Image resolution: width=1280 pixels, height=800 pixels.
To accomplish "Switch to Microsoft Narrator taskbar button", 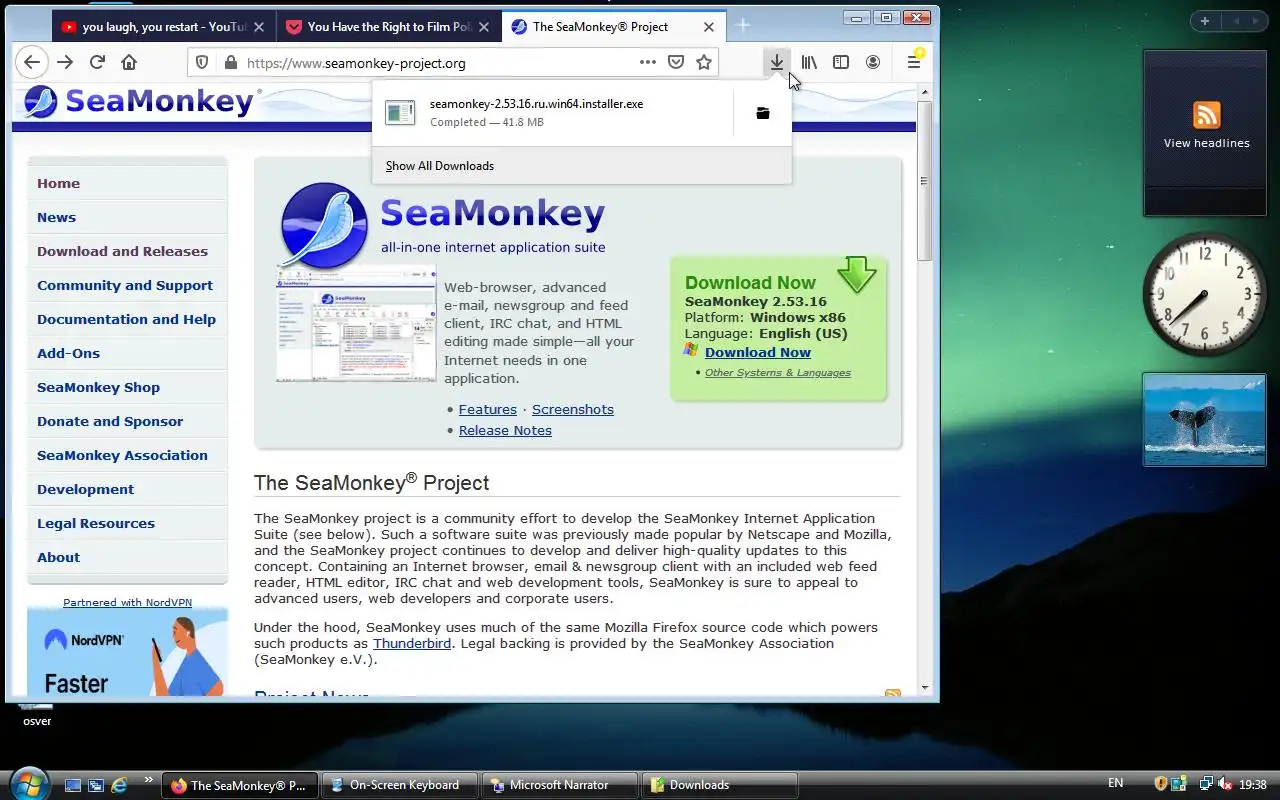I will (559, 785).
